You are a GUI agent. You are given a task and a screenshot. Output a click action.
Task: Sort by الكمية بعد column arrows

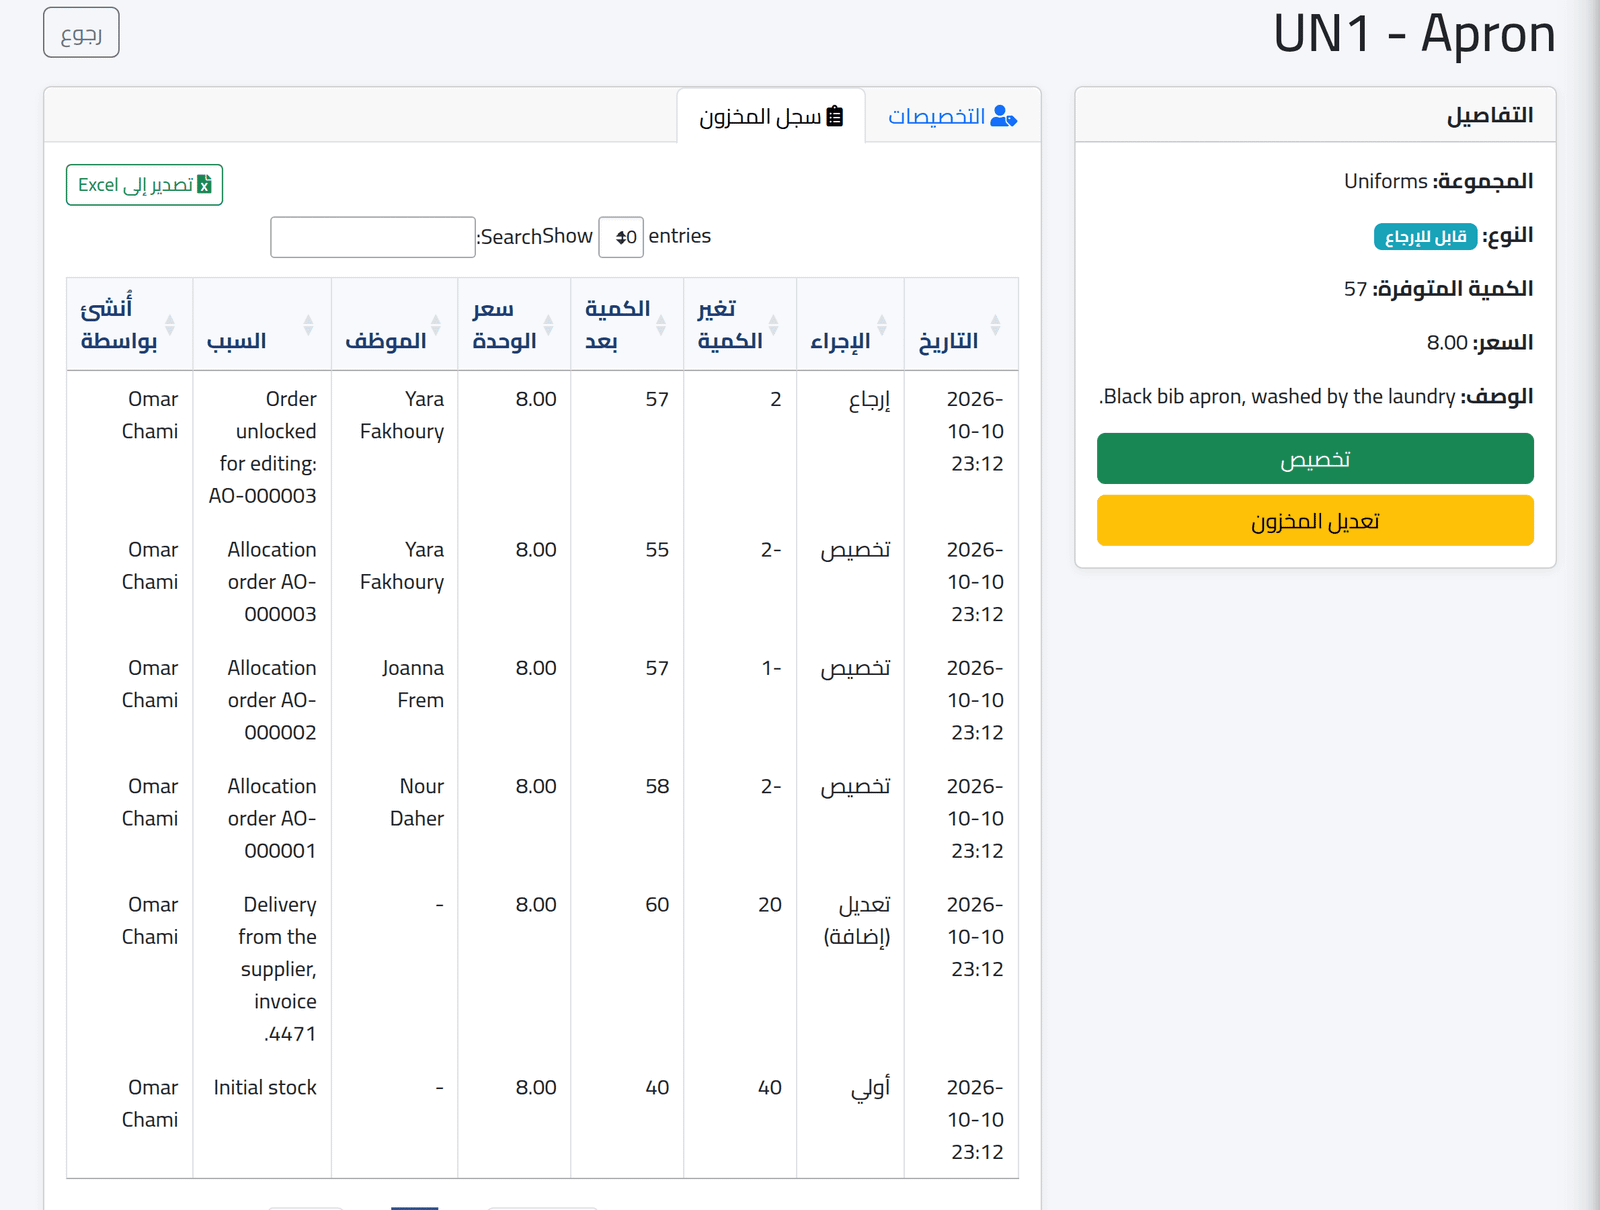coord(661,325)
